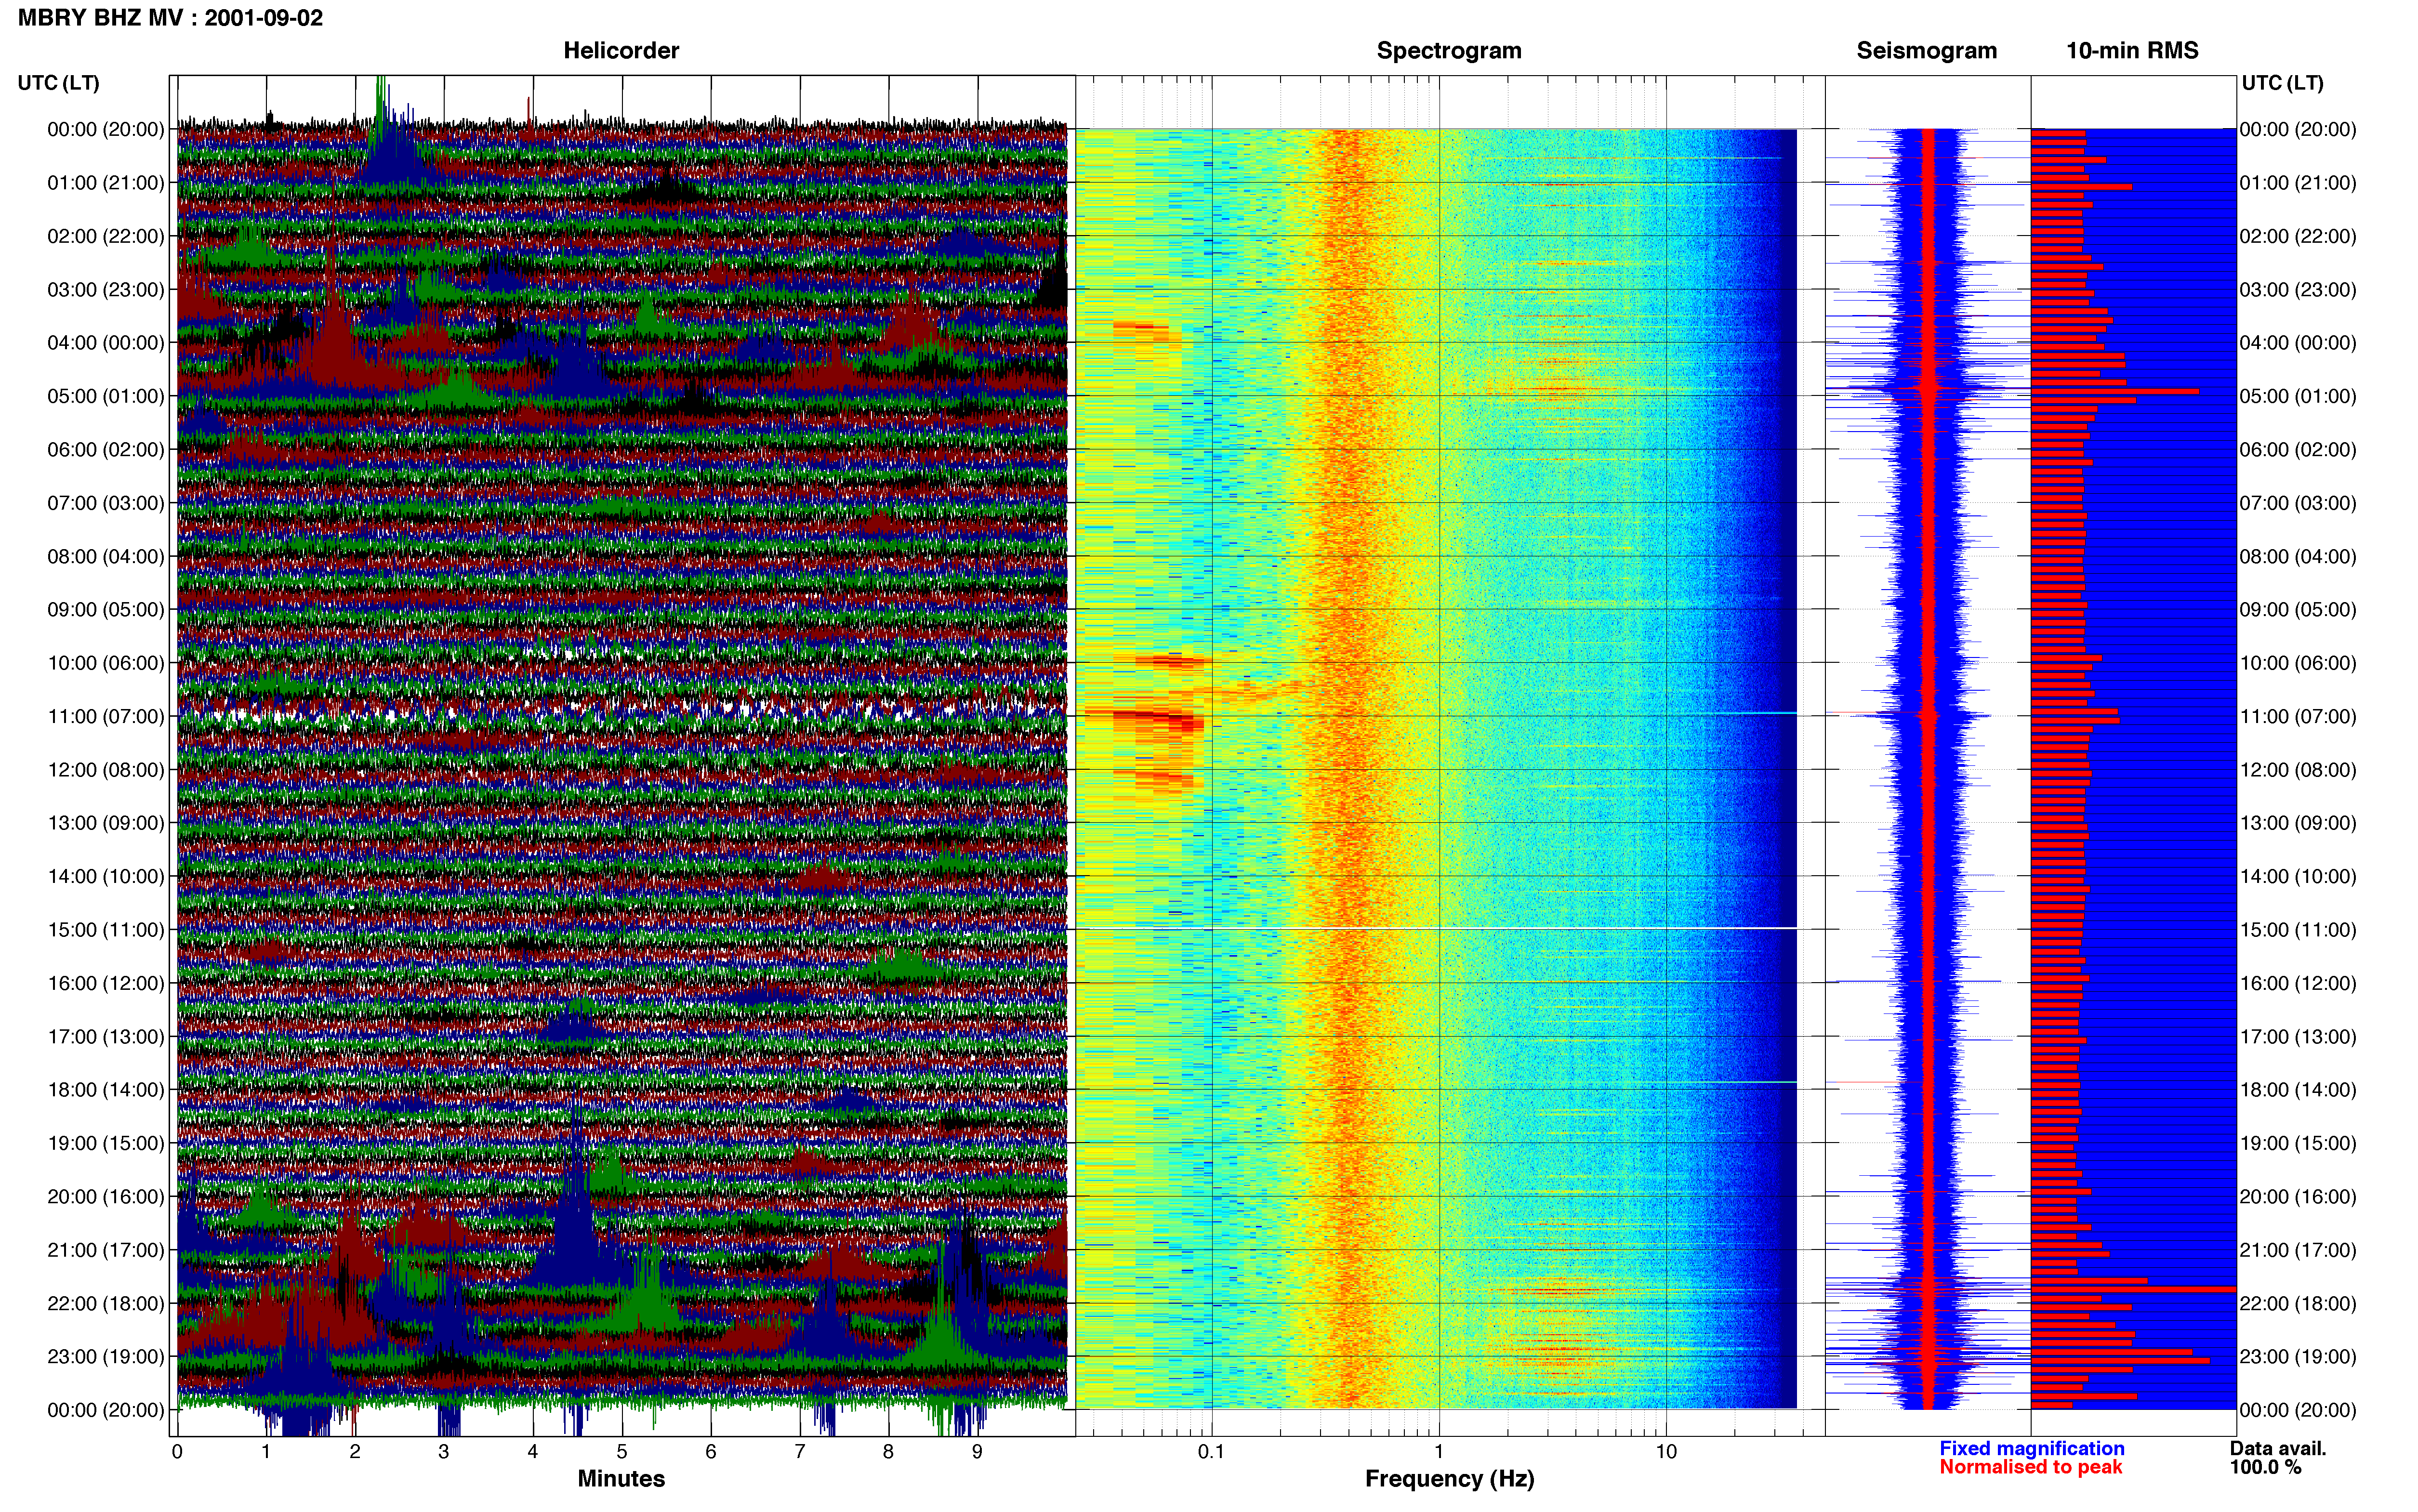Click the left '15:00 (11:00)' time label
This screenshot has width=2418, height=1512.
(x=106, y=930)
